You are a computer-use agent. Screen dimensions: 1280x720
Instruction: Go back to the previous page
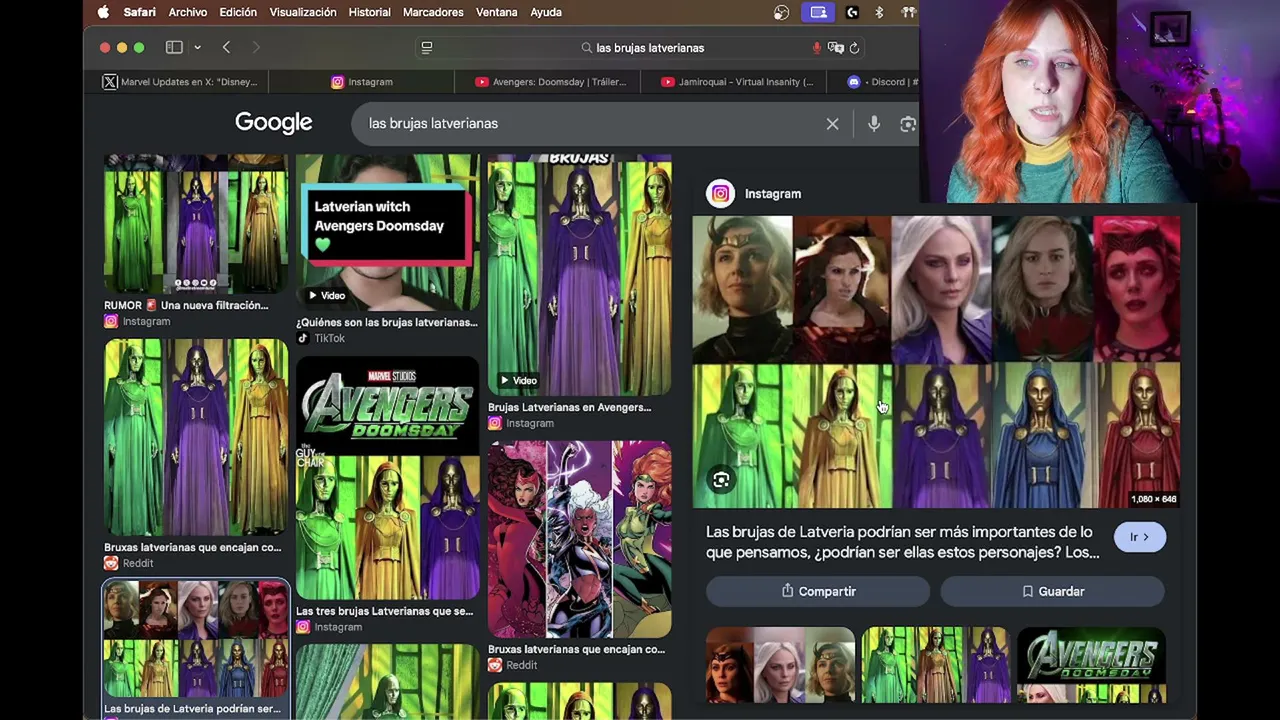click(226, 47)
